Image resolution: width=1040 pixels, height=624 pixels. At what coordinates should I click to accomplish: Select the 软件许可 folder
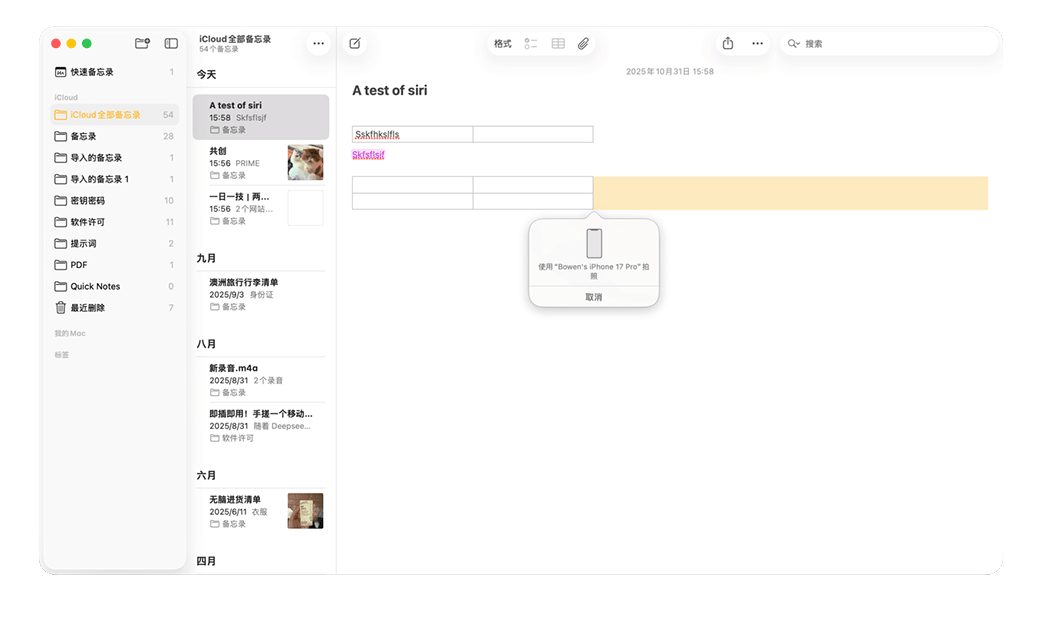pyautogui.click(x=87, y=222)
